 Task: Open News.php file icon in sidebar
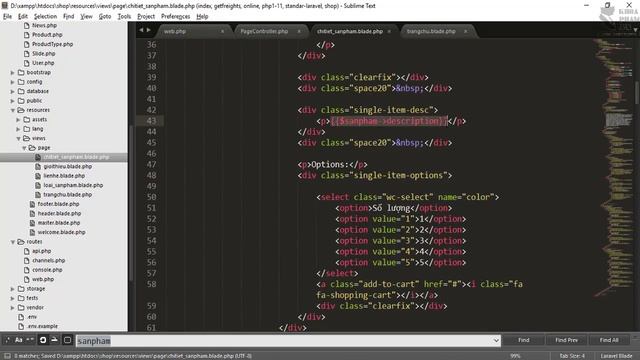(x=27, y=25)
